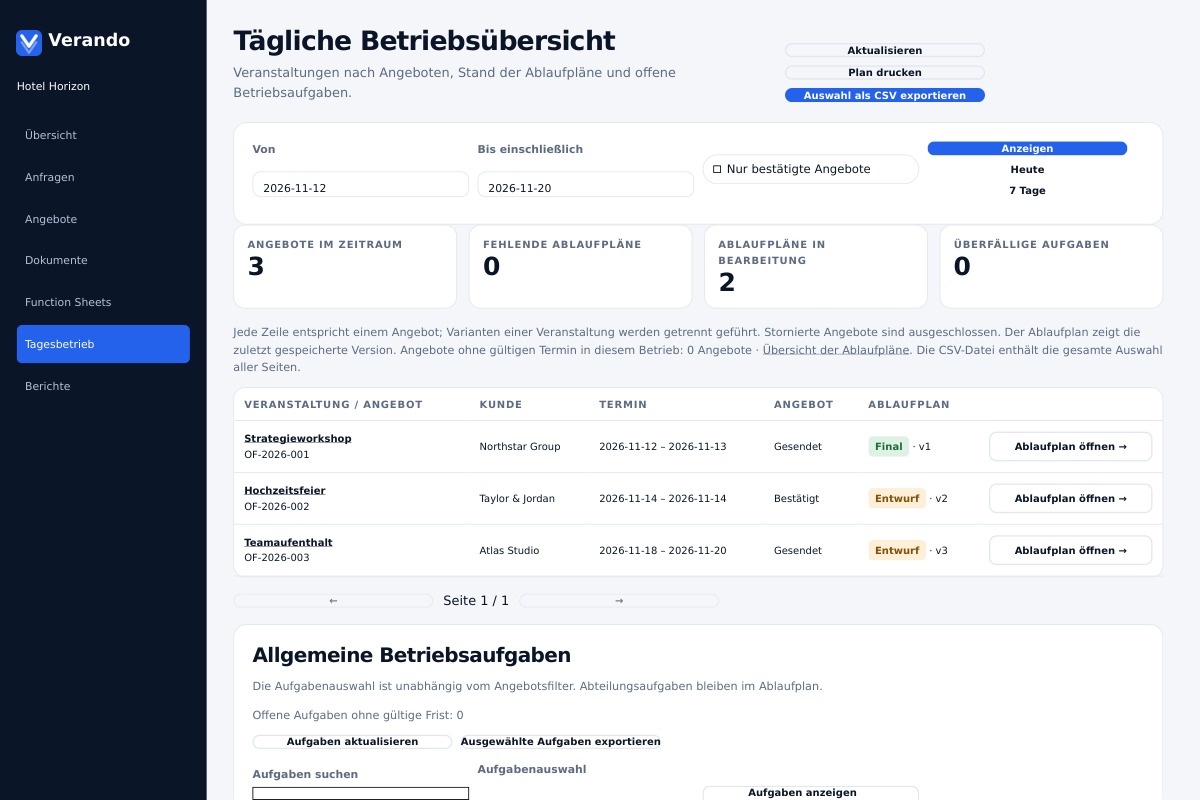Screen dimensions: 1200x800
Task: Open the Teamaufenthalt event link
Action: 288,542
